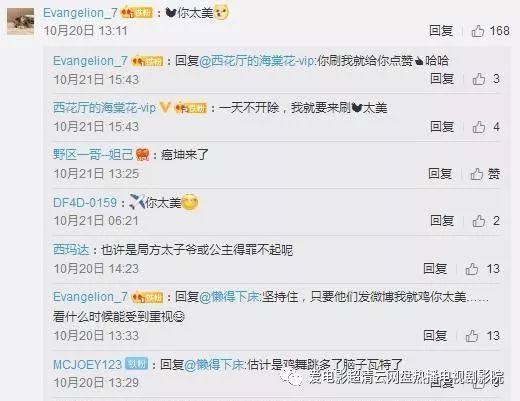Click the fan badge next to MCJOEY123
This screenshot has width=520, height=401.
point(136,364)
